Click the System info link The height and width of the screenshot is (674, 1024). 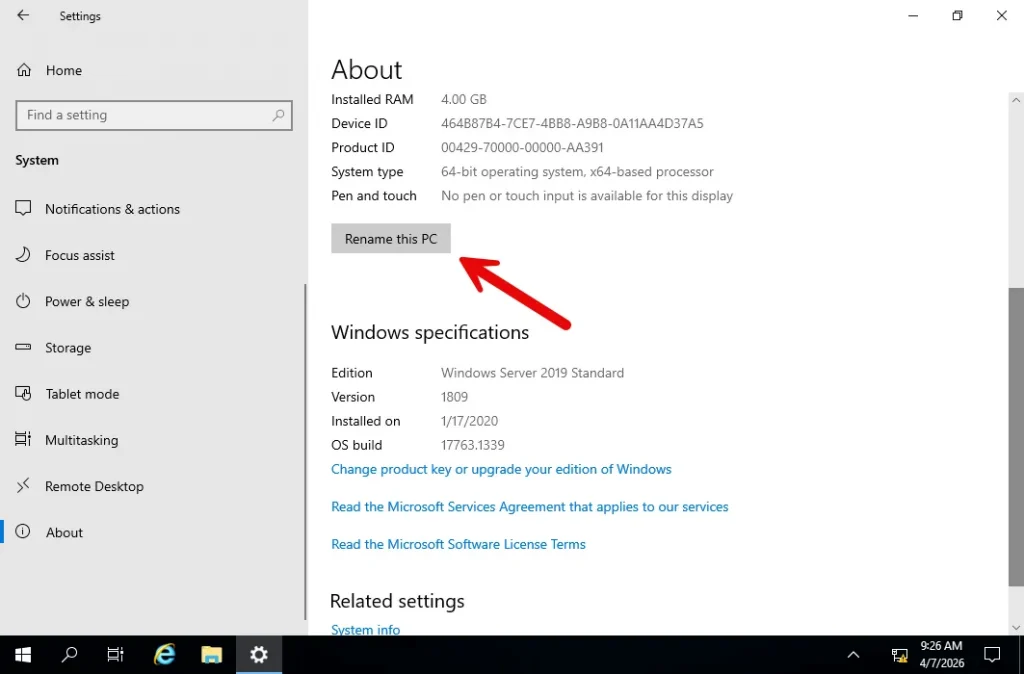pos(365,629)
